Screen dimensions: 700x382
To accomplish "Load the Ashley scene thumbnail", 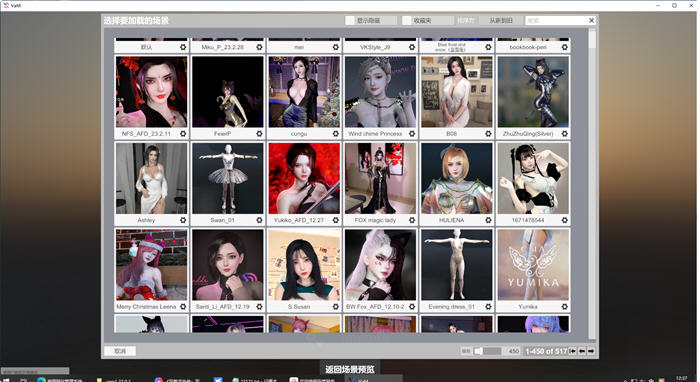I will pos(151,179).
